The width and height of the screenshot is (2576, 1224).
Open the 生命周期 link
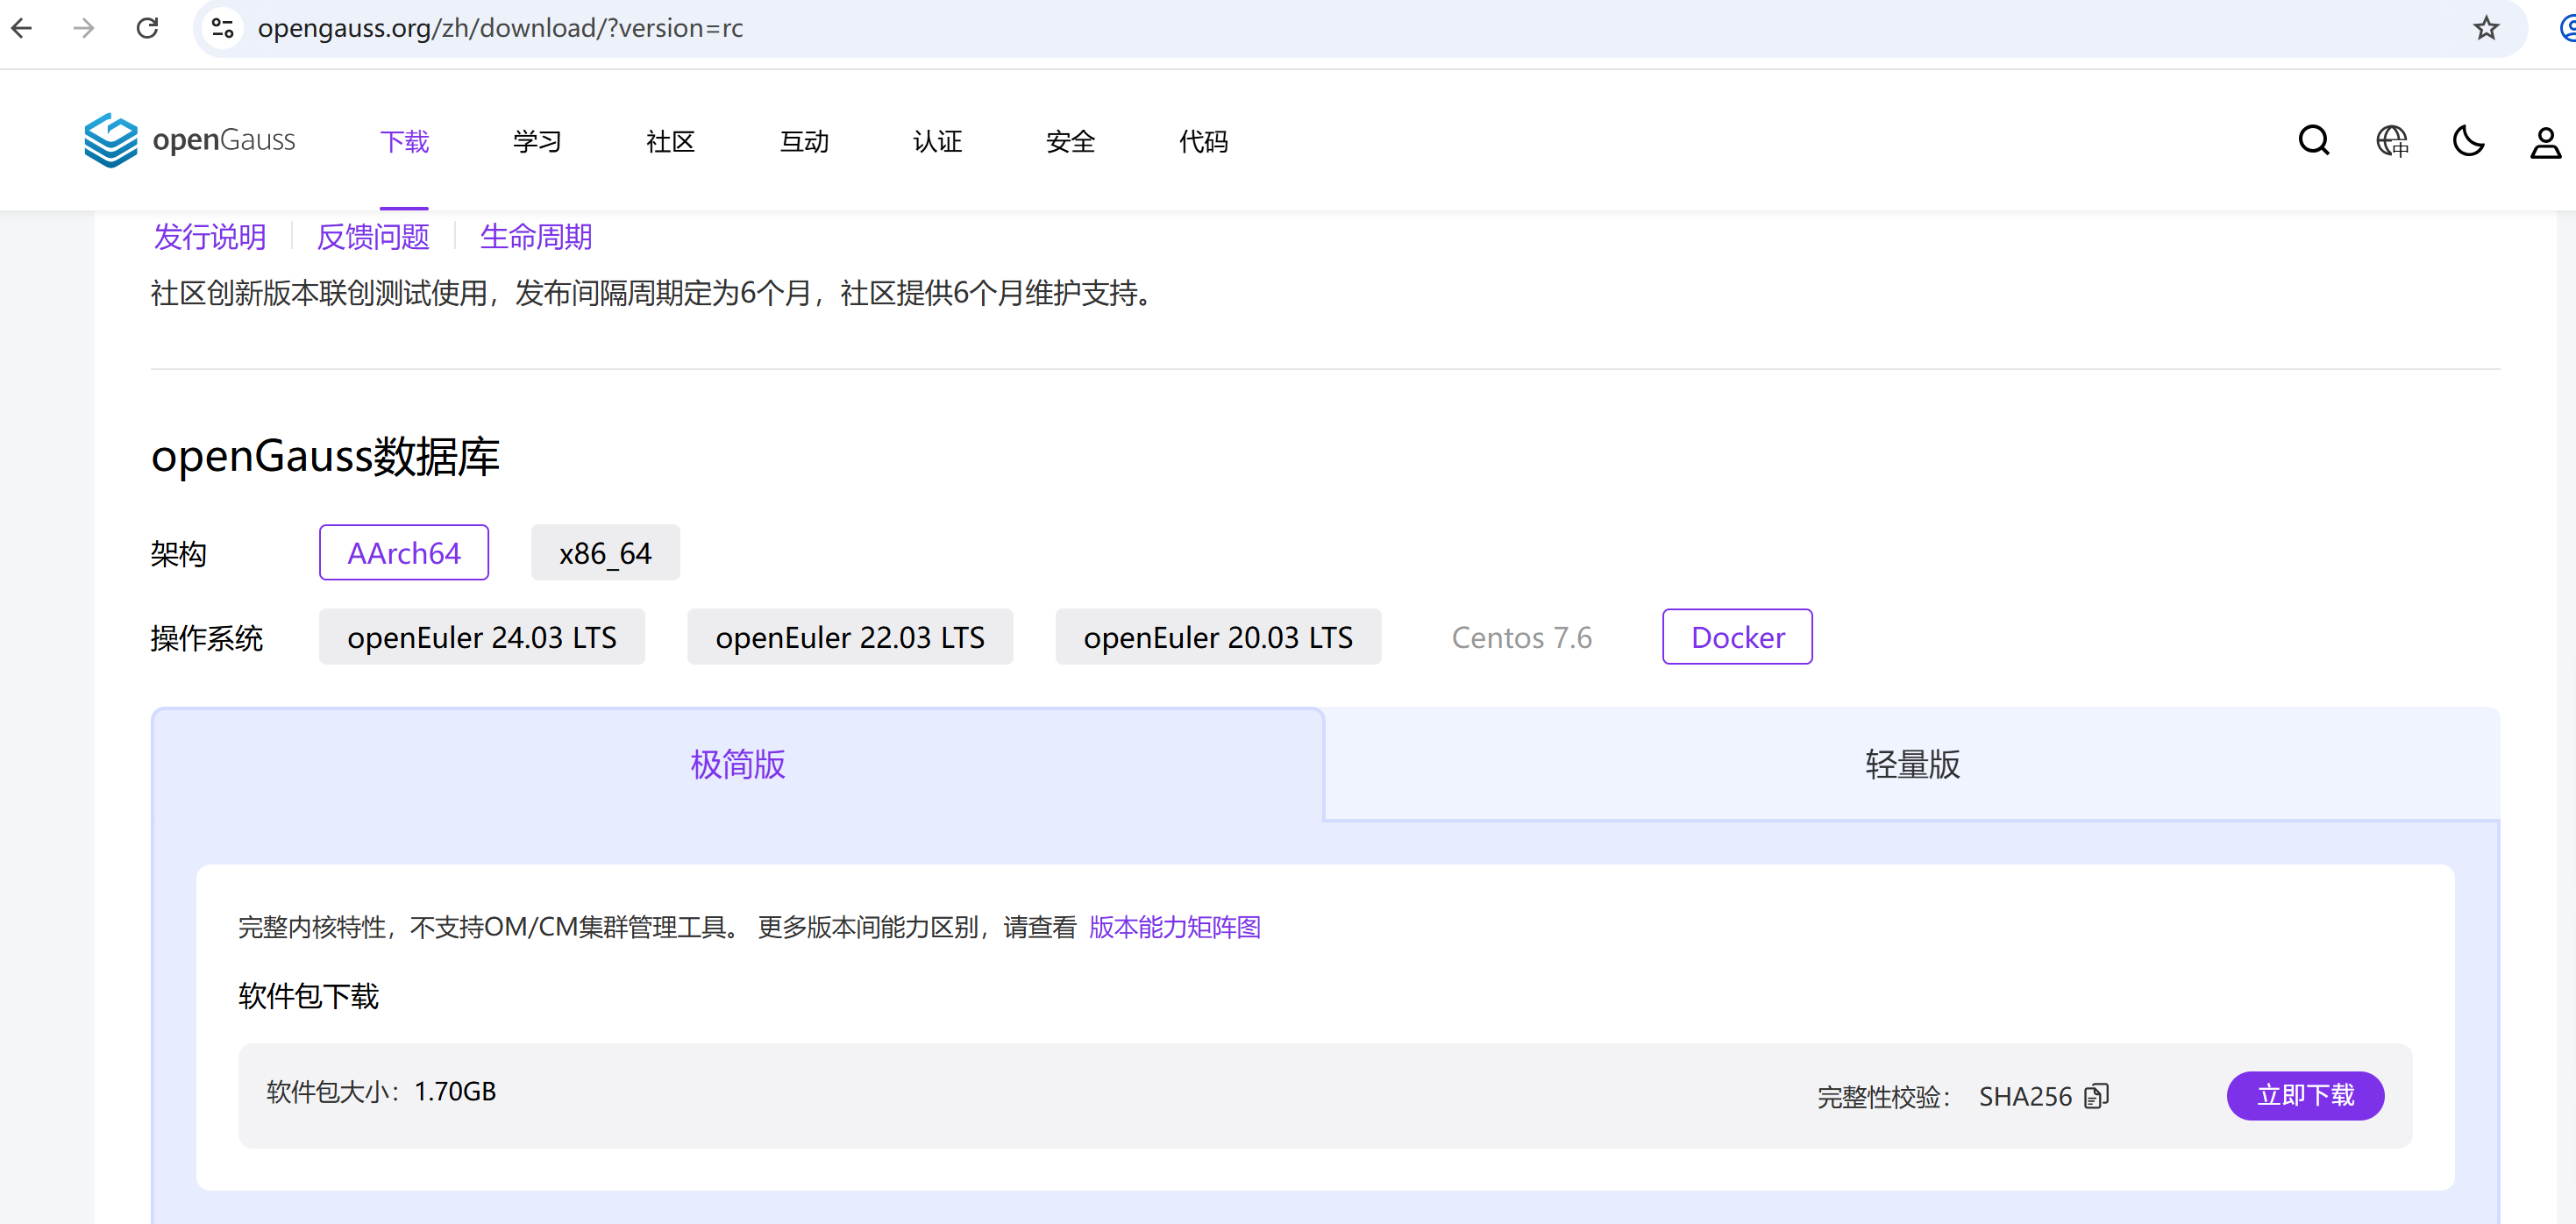click(x=536, y=237)
